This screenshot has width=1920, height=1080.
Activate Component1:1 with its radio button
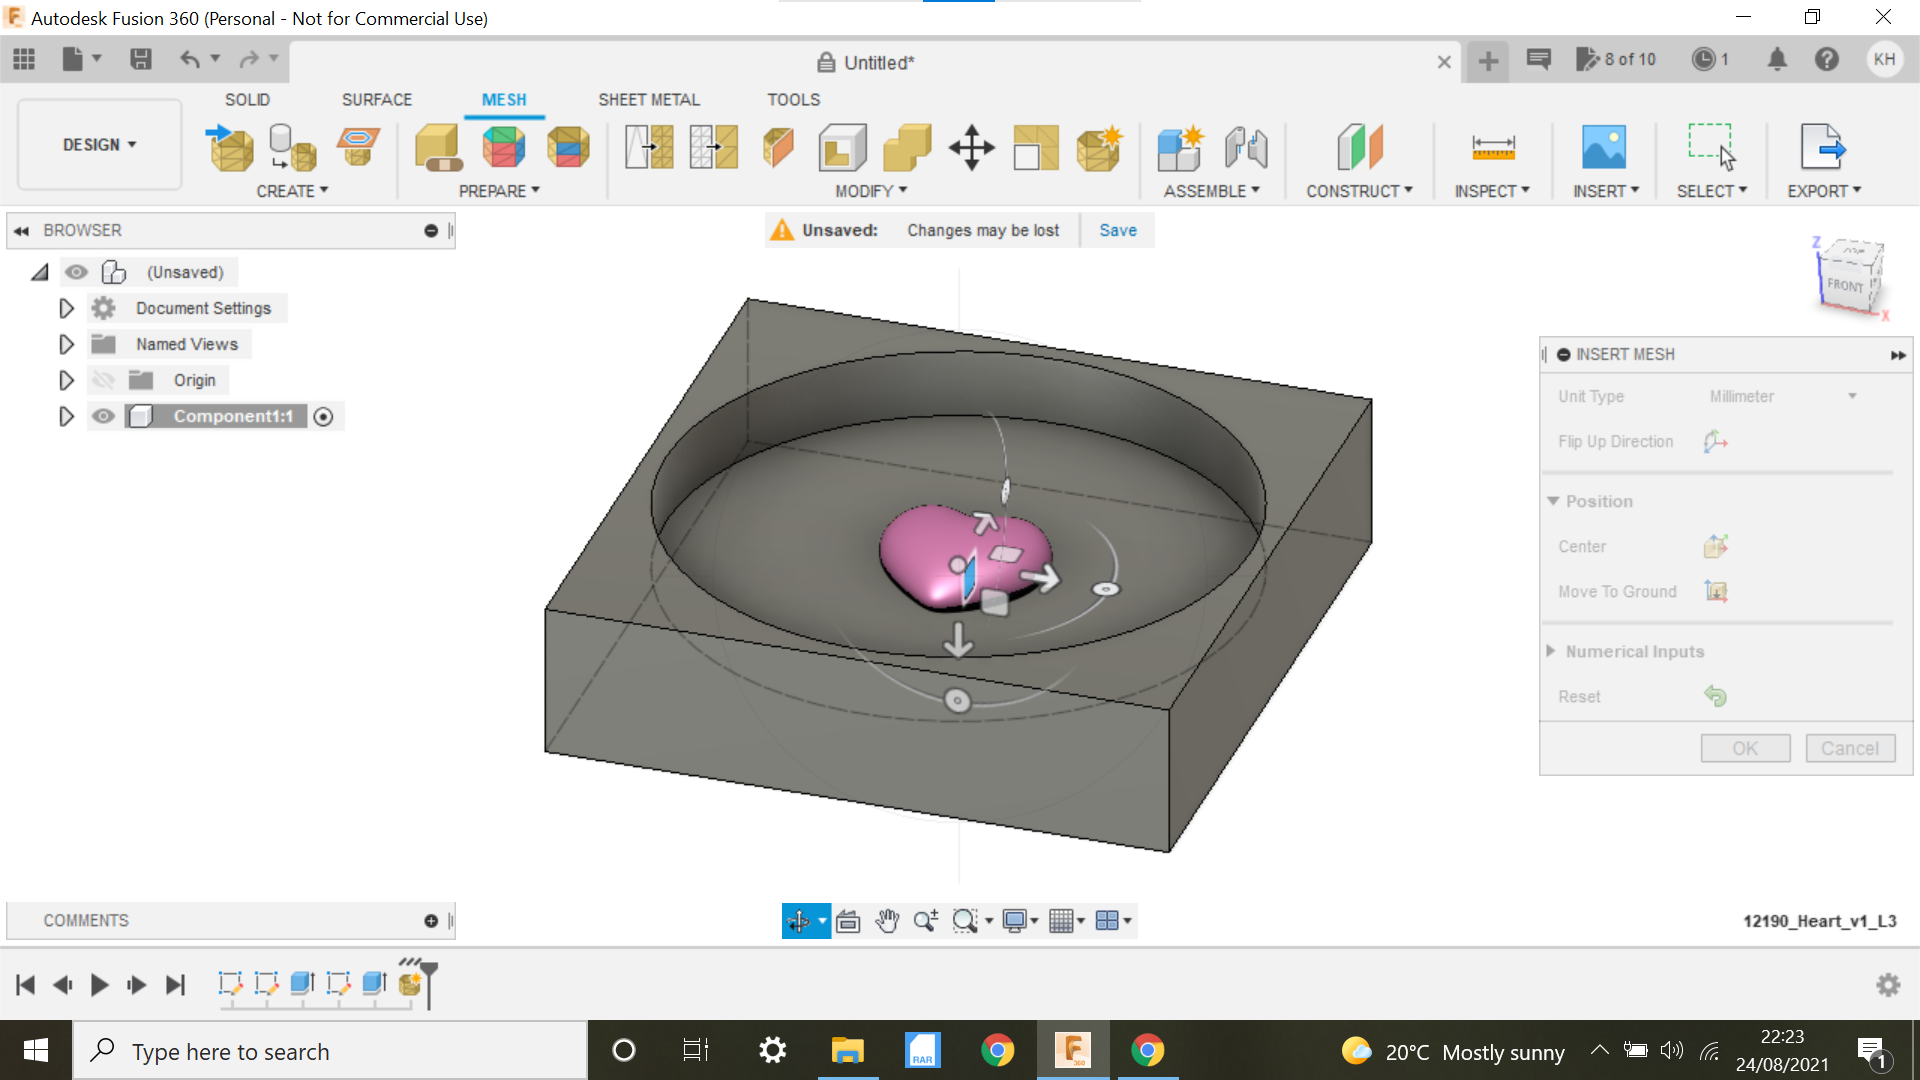(323, 416)
